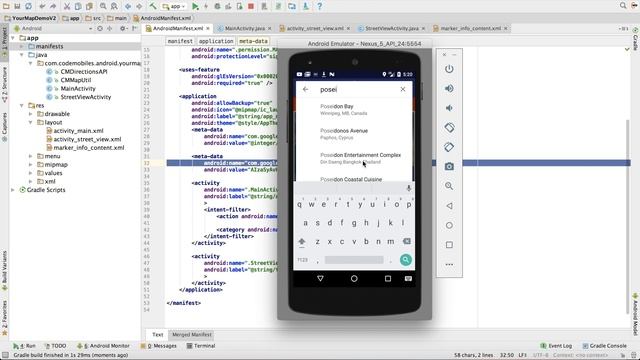Viewport: 640px width, 360px height.
Task: Select the main breadcrumb folder
Action: point(117,18)
